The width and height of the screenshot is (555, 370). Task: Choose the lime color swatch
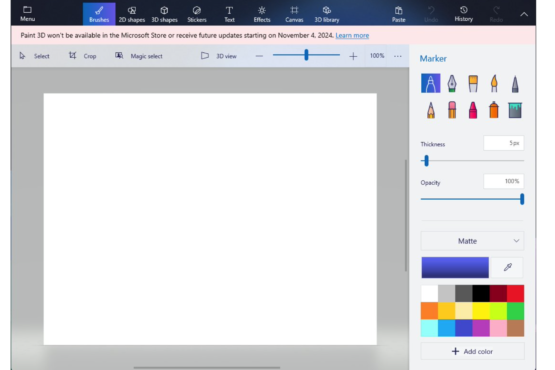[x=498, y=311]
